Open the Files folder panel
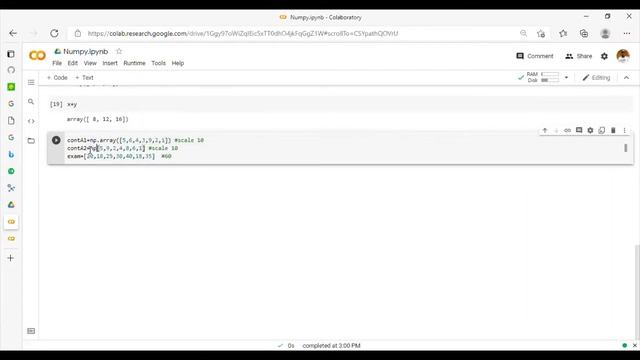 31,141
